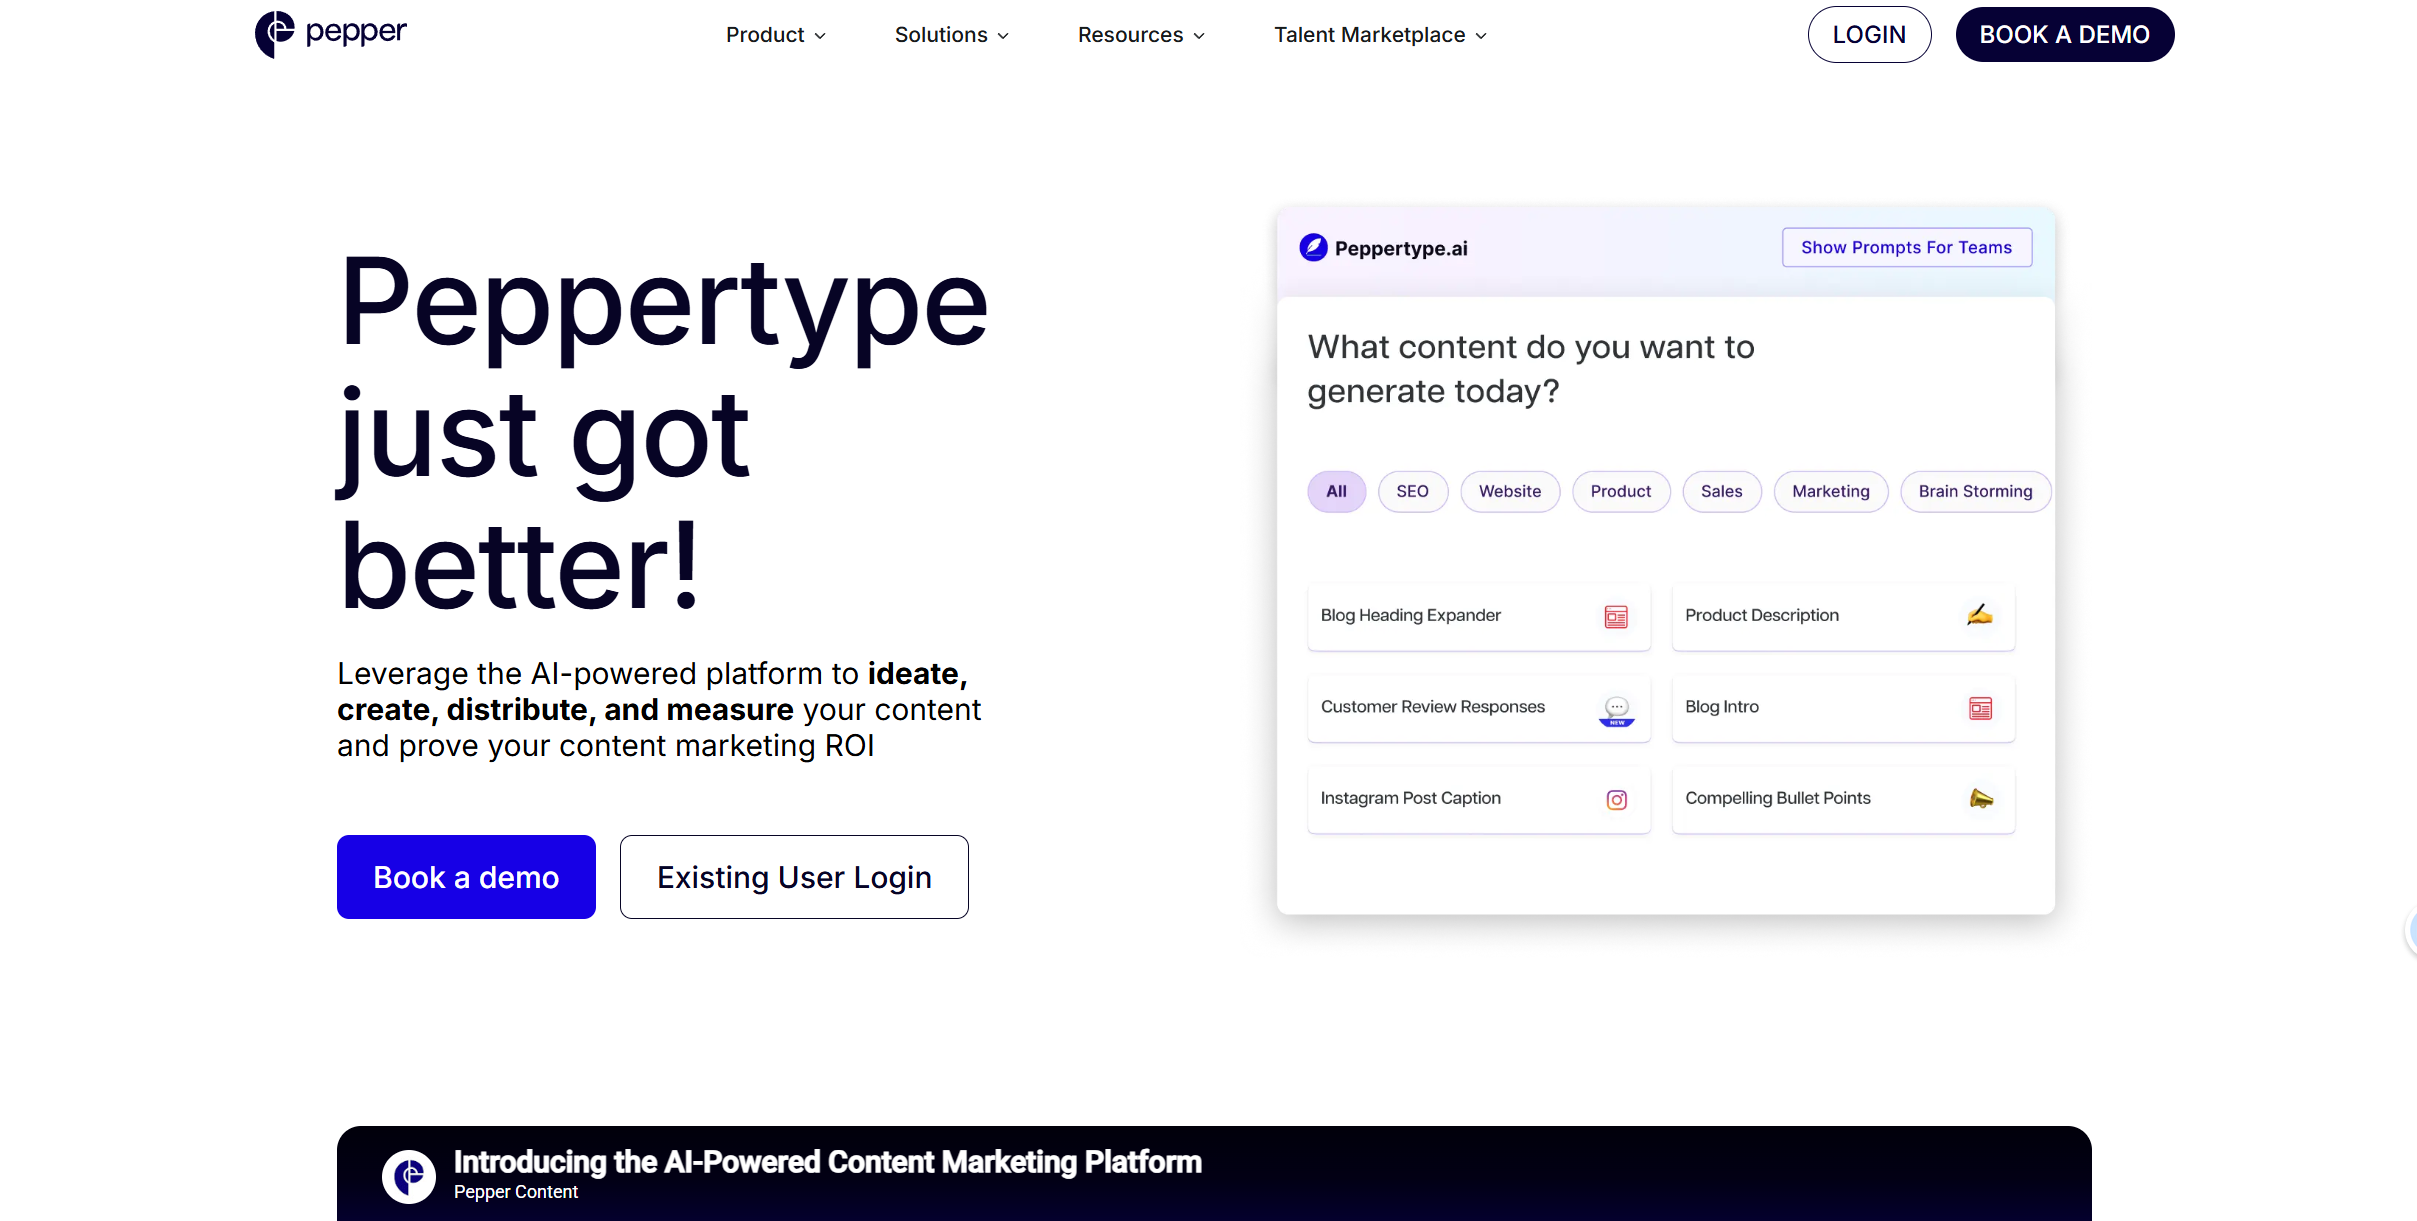
Task: Click the LOGIN button in header
Action: point(1869,35)
